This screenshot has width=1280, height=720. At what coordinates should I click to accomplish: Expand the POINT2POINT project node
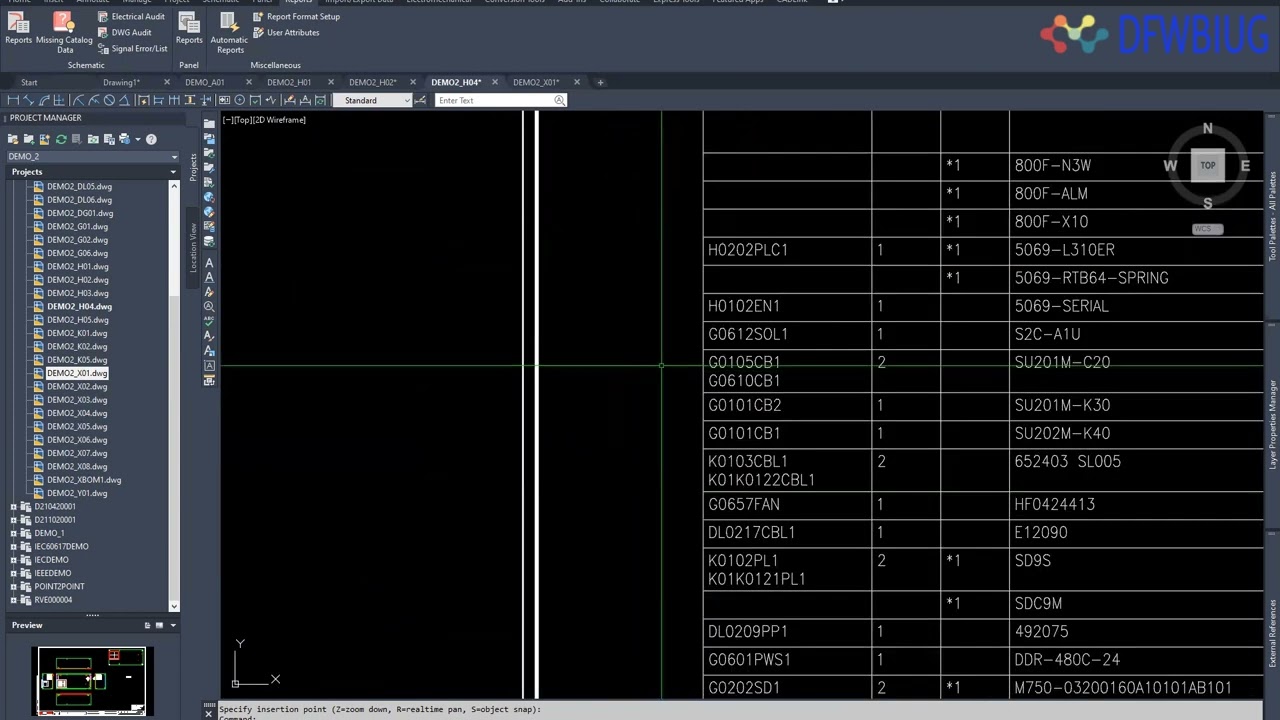pos(13,586)
